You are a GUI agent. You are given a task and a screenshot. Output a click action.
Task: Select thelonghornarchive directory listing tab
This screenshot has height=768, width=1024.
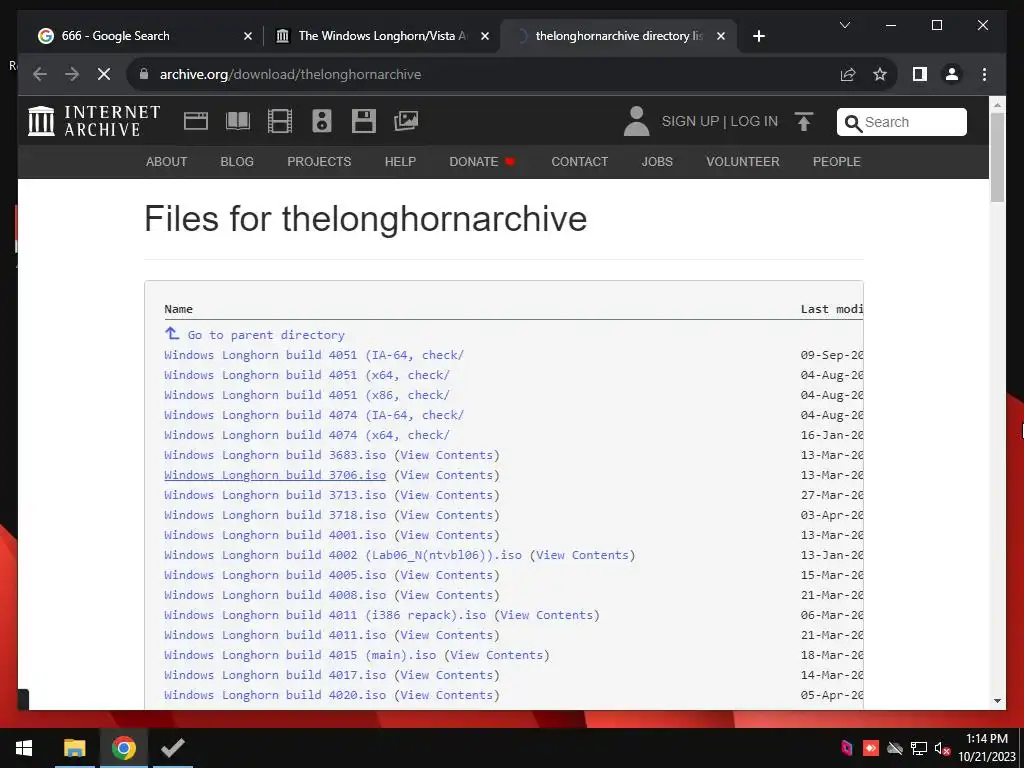619,36
